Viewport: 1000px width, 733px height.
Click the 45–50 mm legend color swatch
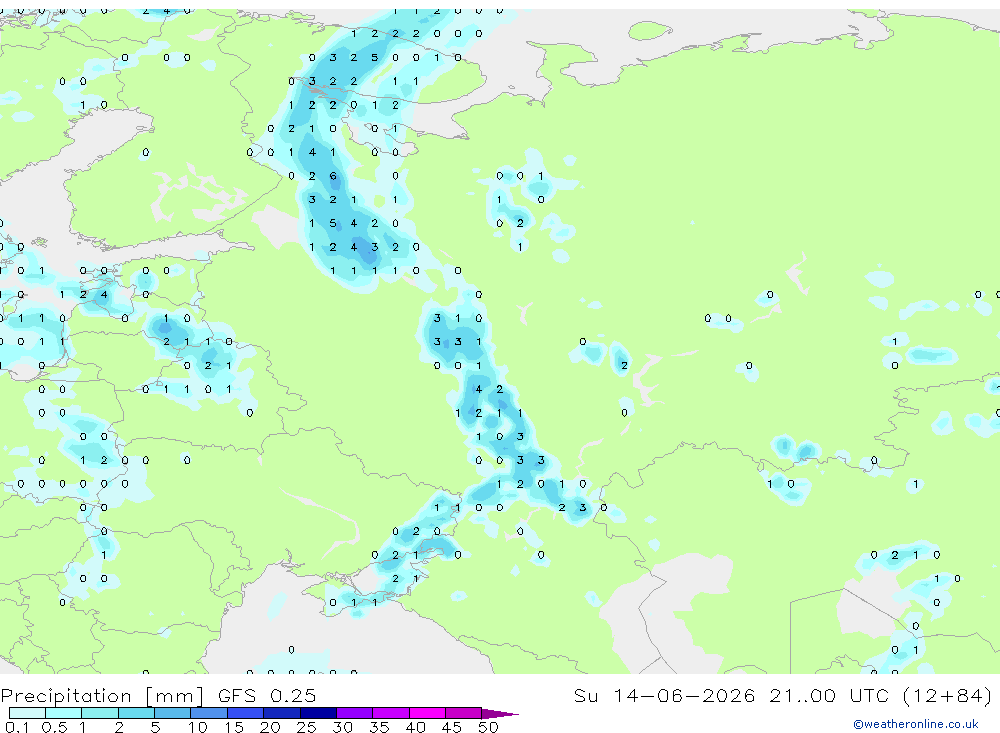tap(464, 713)
